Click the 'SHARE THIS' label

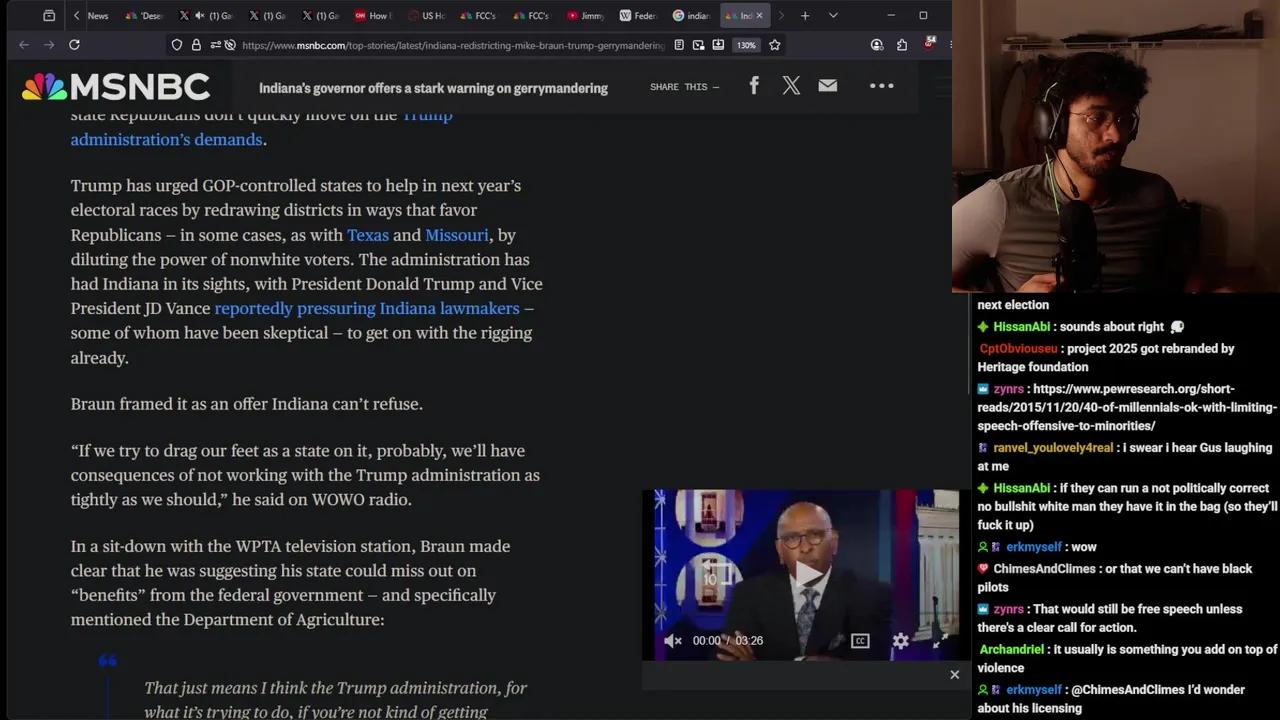tap(684, 87)
